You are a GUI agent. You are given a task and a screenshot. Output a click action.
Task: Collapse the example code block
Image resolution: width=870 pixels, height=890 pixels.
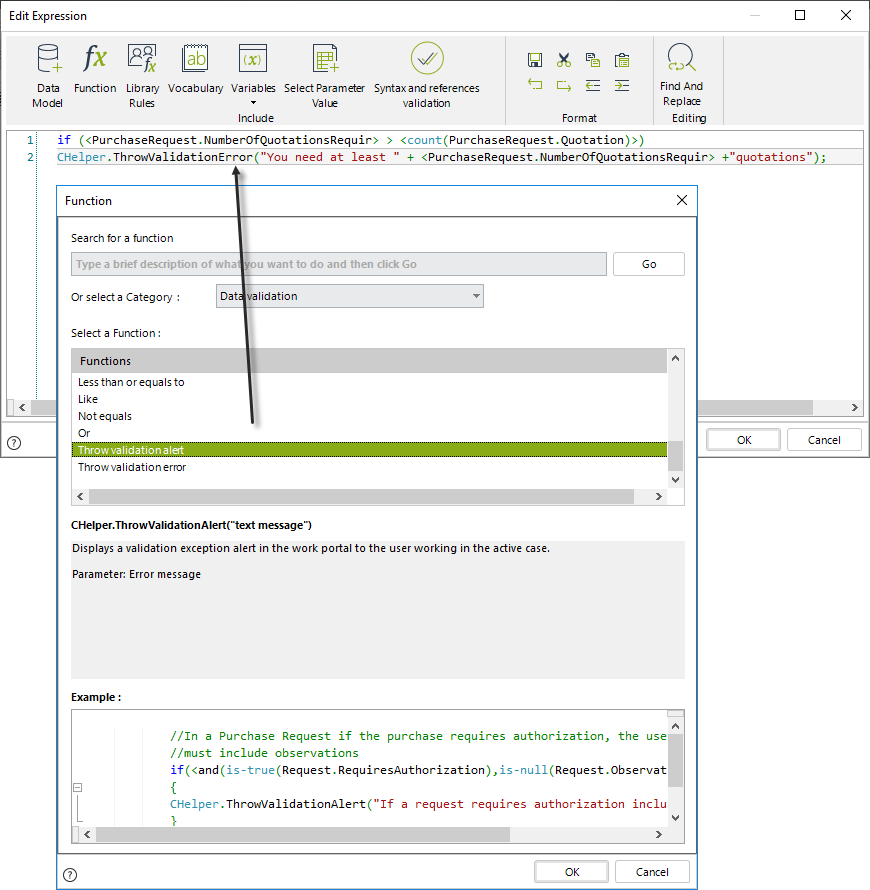(x=78, y=787)
